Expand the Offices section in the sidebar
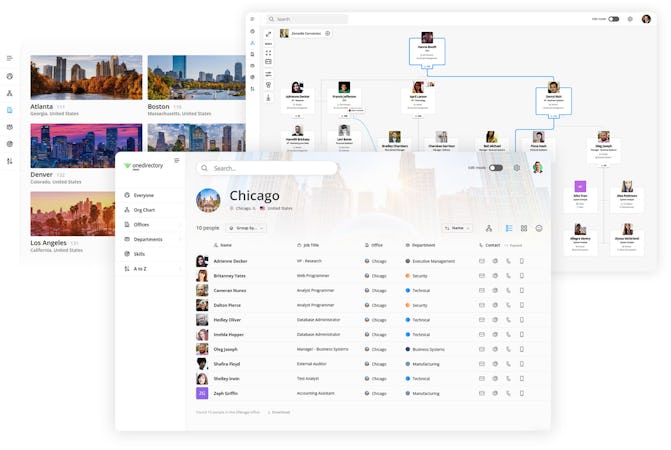 coord(152,225)
